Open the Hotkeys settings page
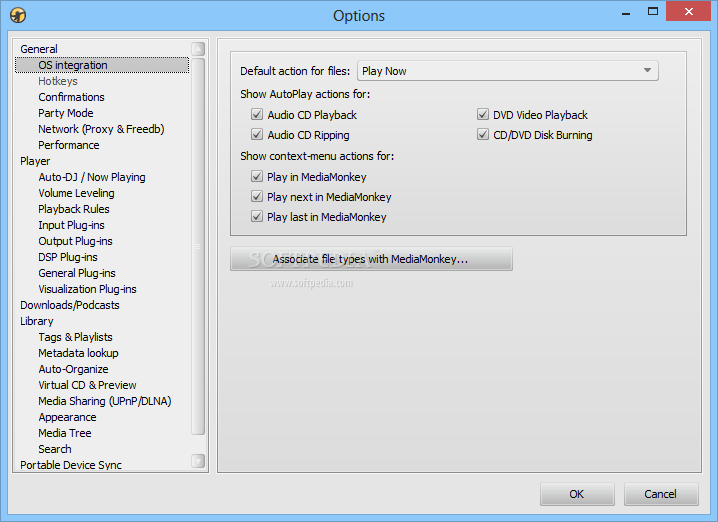The width and height of the screenshot is (718, 522). (58, 81)
